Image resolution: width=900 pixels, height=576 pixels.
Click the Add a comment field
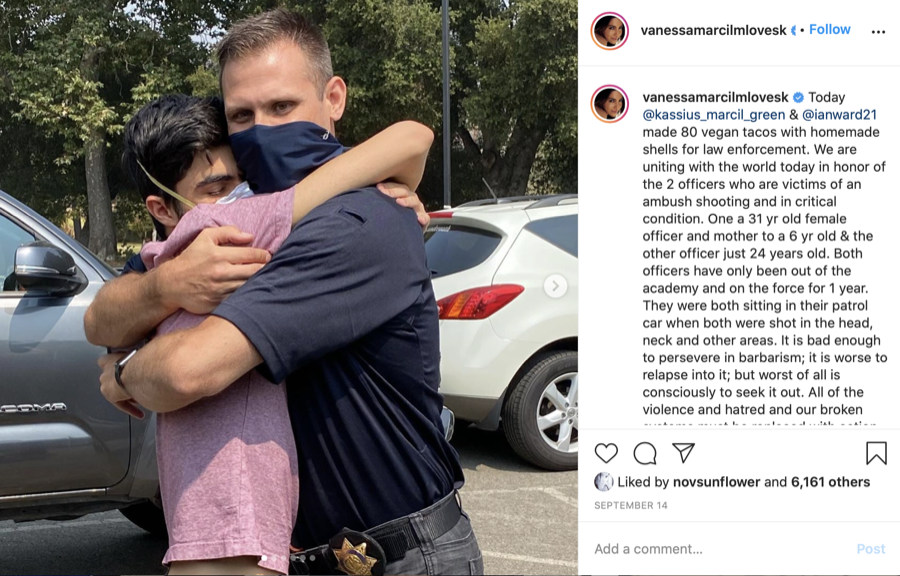point(720,549)
